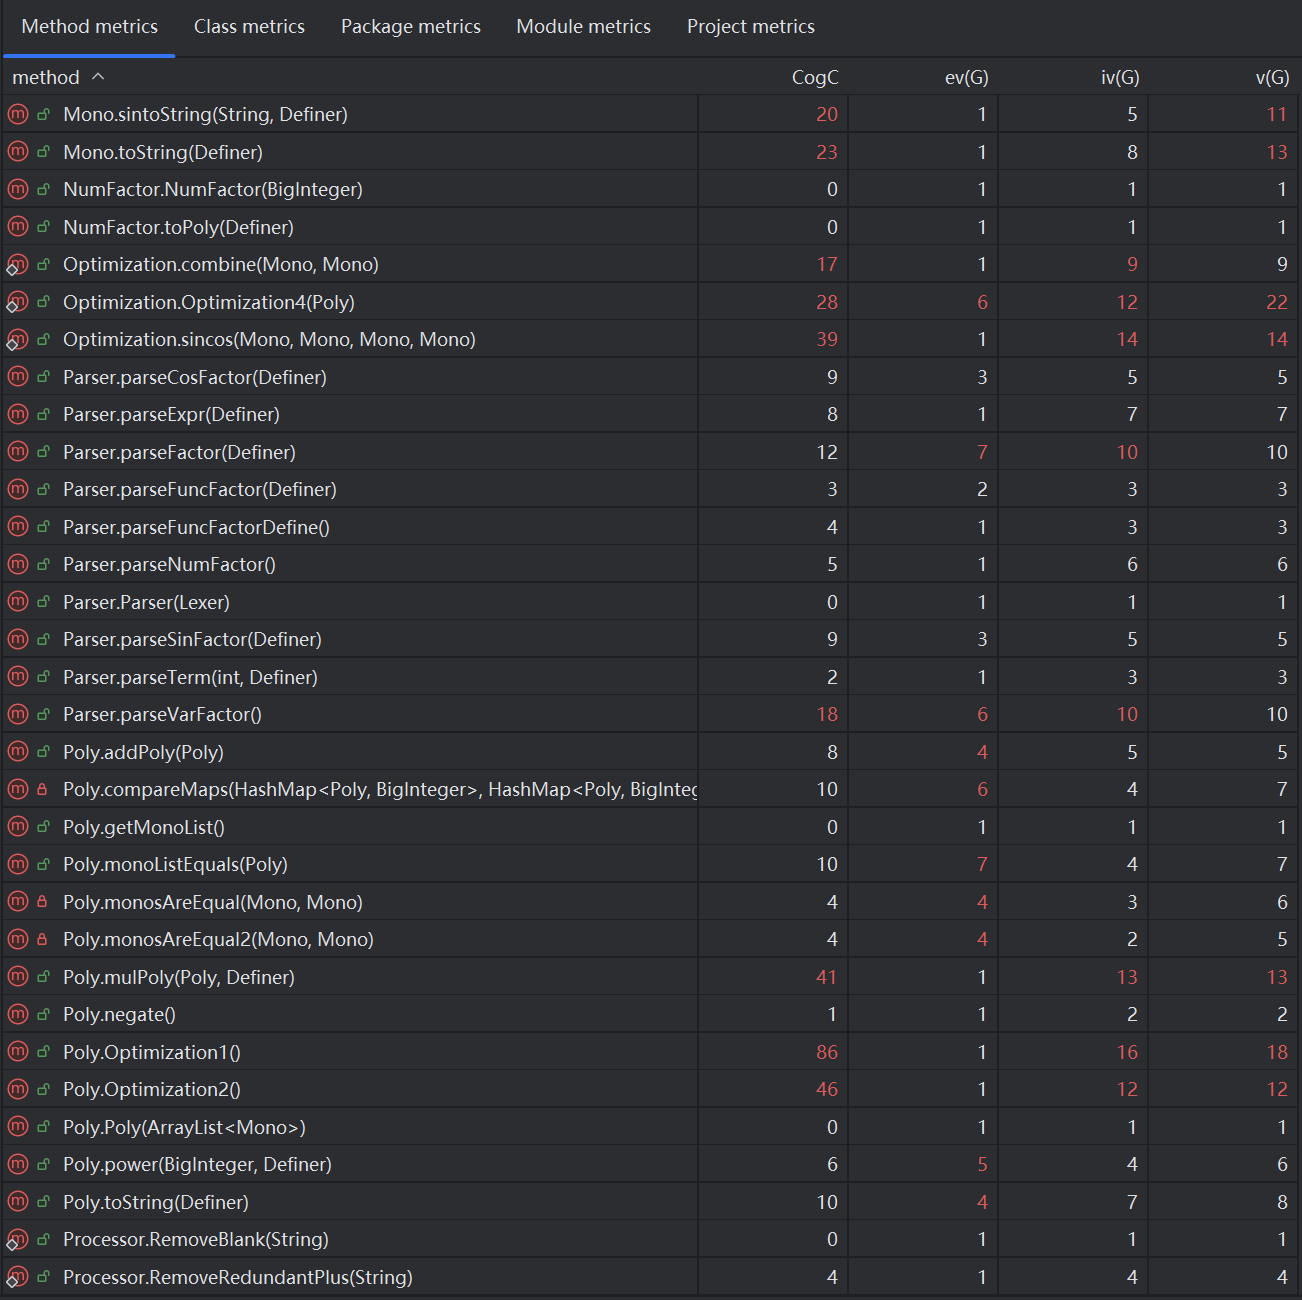Click the method icon for Optimization.combine
Viewport: 1302px width, 1300px height.
coord(17,265)
